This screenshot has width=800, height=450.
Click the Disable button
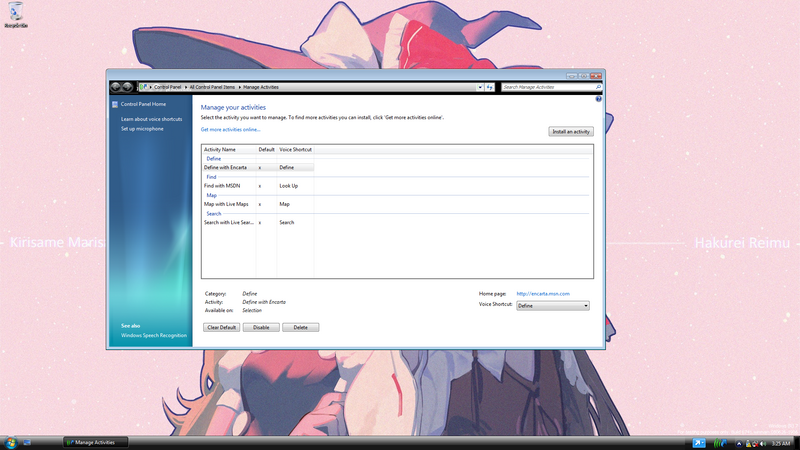260,327
